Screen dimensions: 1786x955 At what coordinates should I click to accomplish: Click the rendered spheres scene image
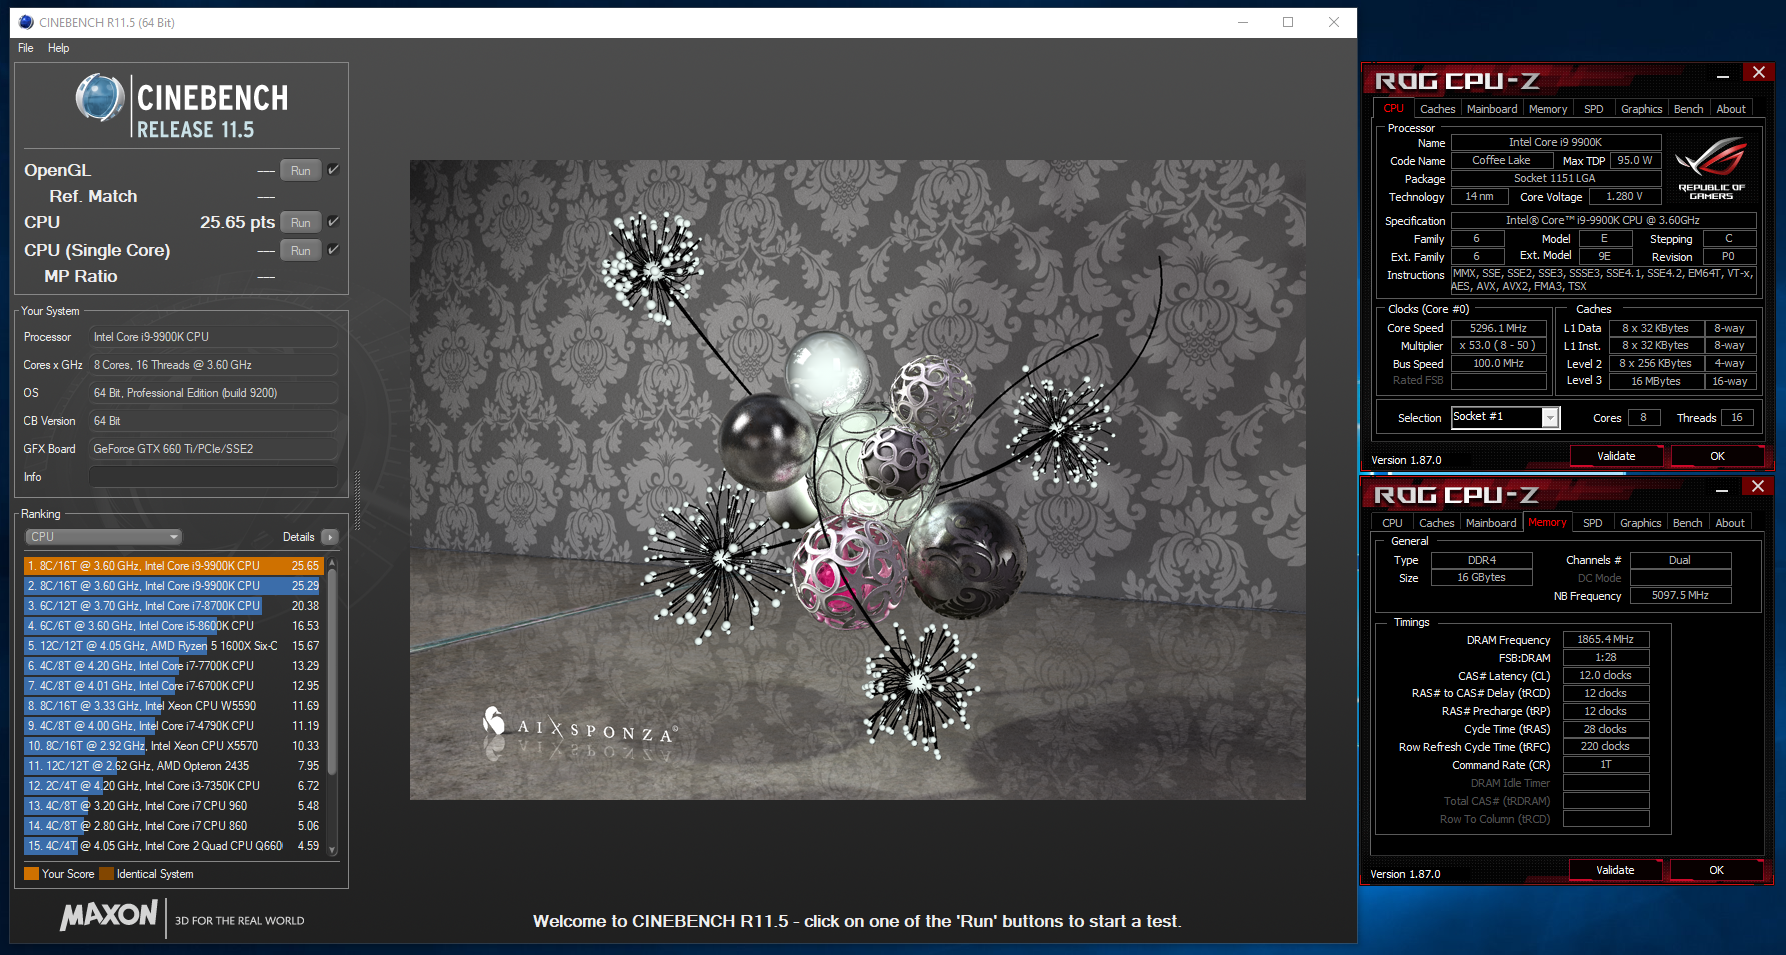coord(857,479)
